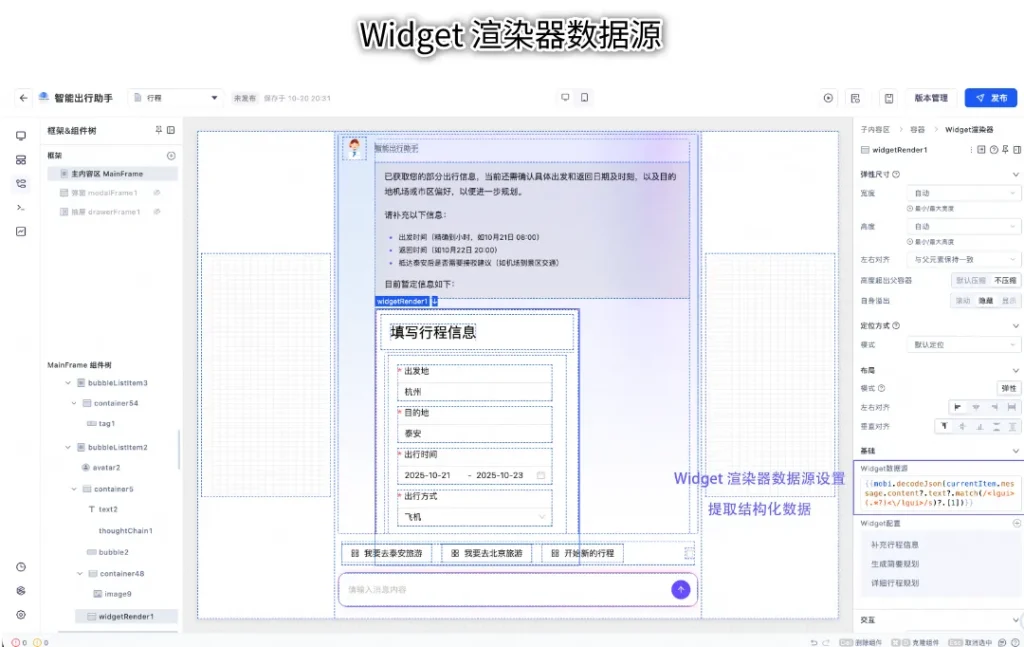Click the send arrow button in chat input
The image size is (1024, 647).
(x=681, y=590)
